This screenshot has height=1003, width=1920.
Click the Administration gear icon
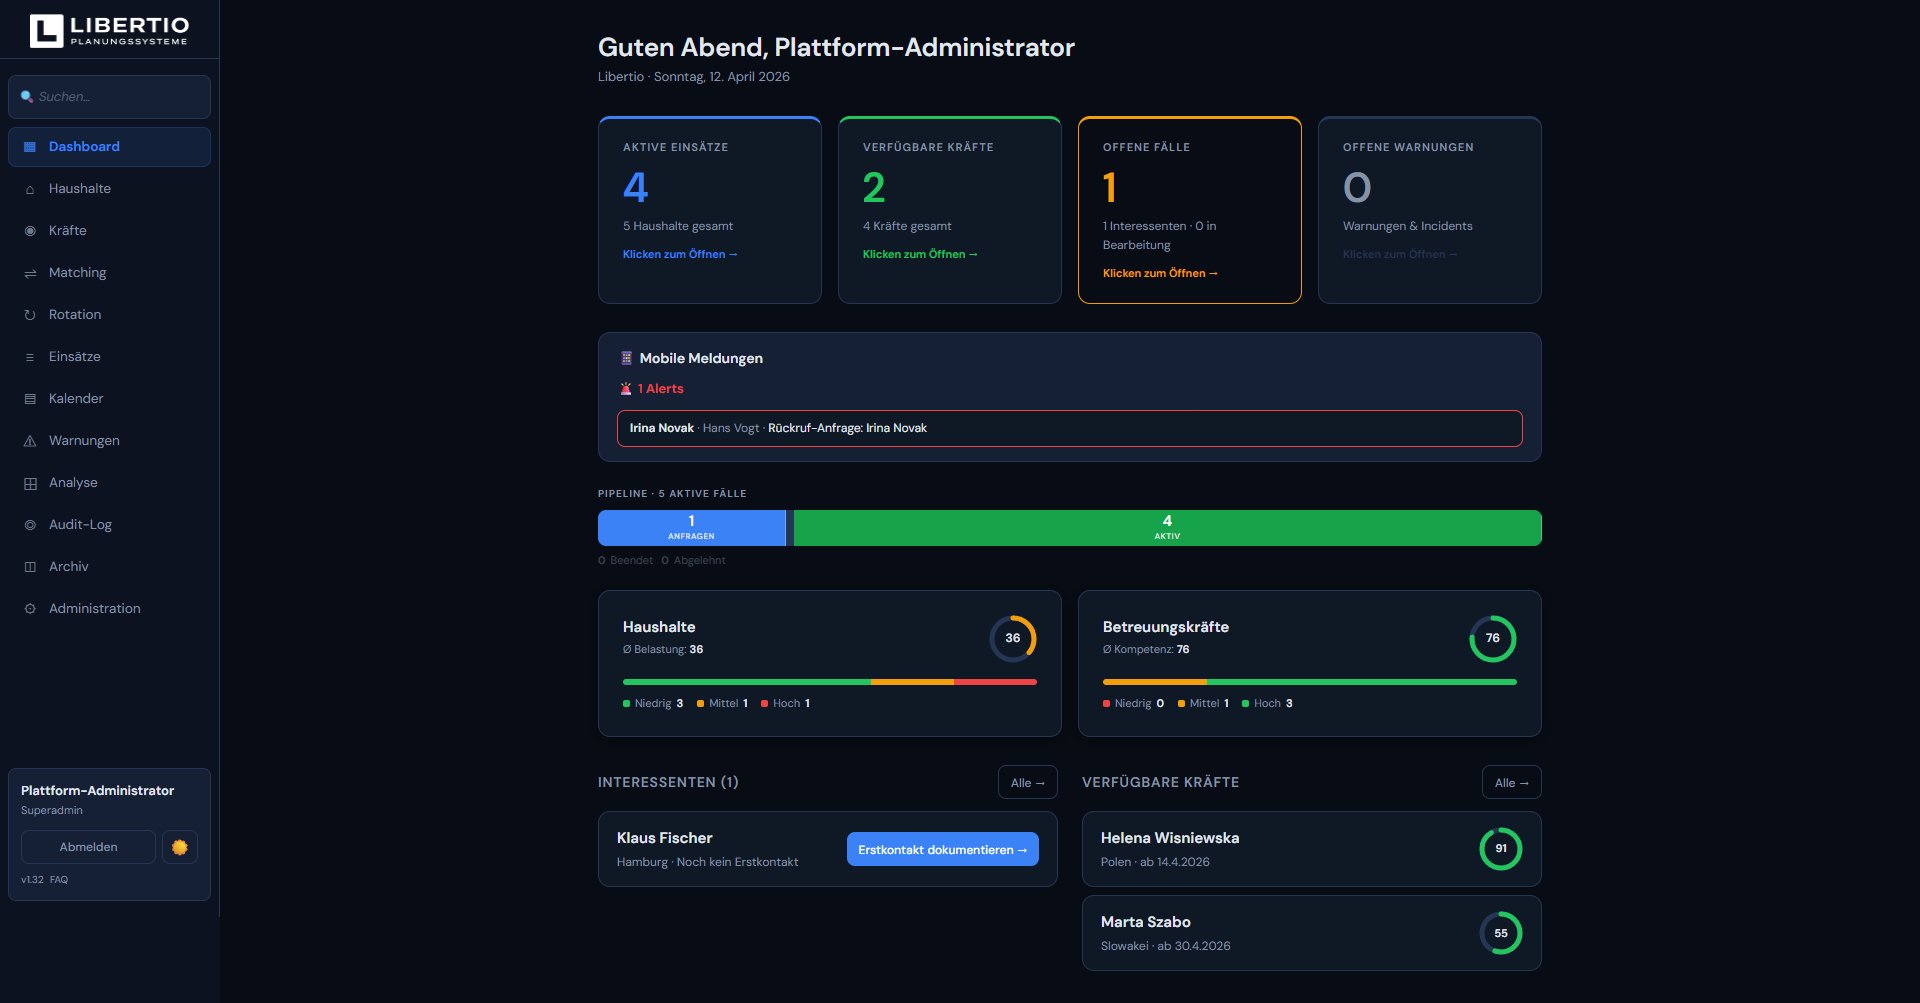pos(29,608)
